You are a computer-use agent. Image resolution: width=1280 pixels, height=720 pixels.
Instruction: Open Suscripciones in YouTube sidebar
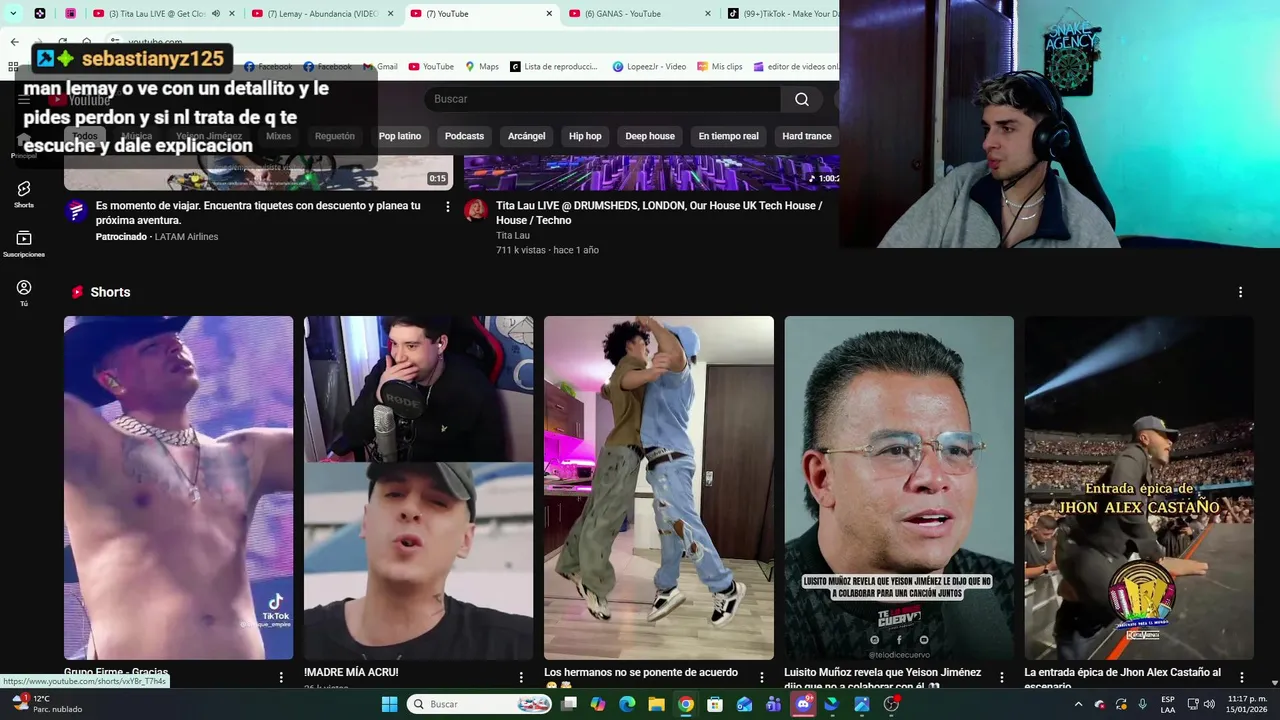click(x=24, y=244)
